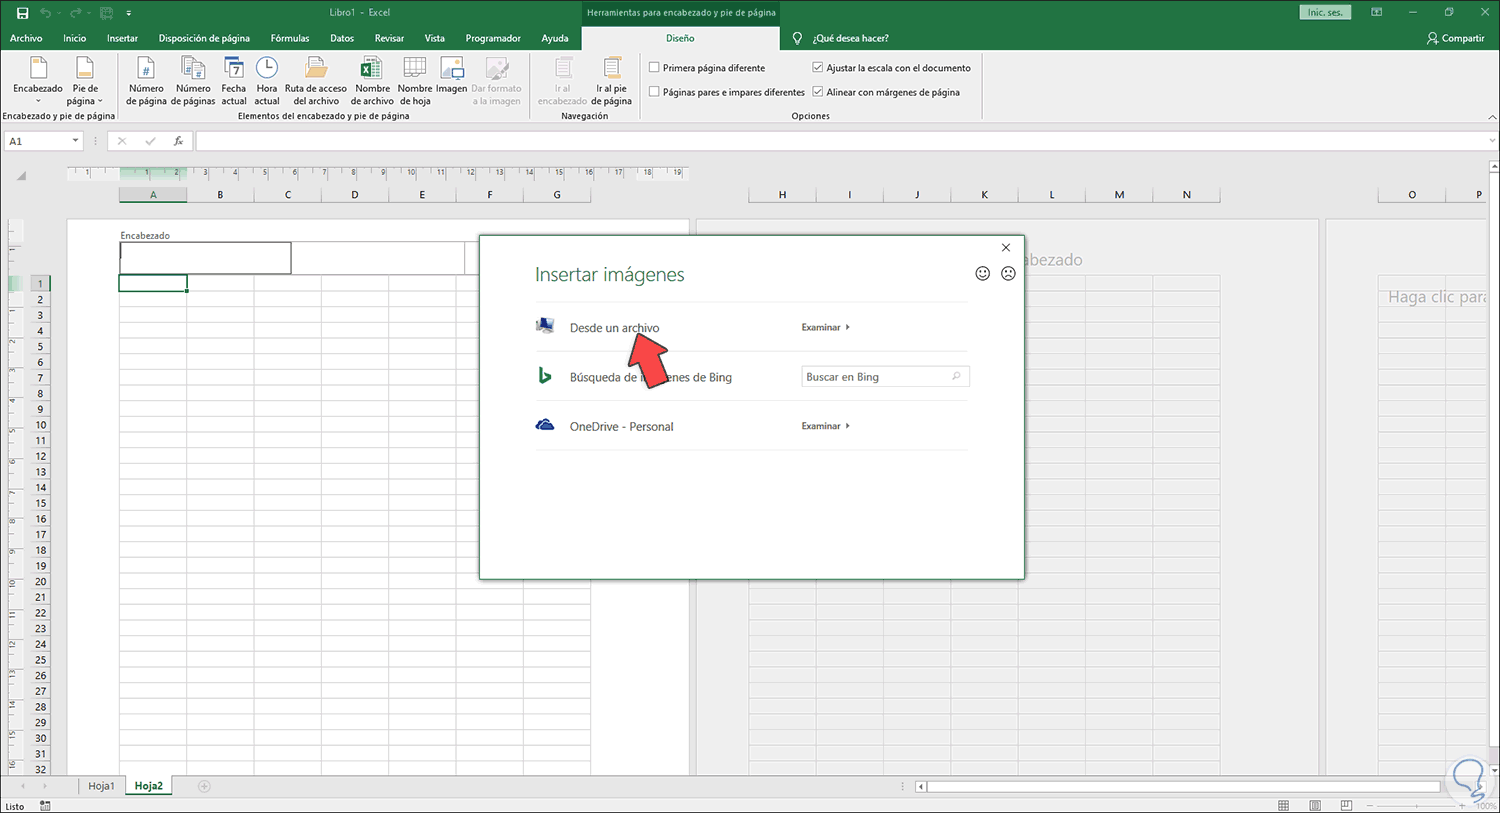1500x813 pixels.
Task: Click the Nombre de archivo icon
Action: pyautogui.click(x=372, y=80)
